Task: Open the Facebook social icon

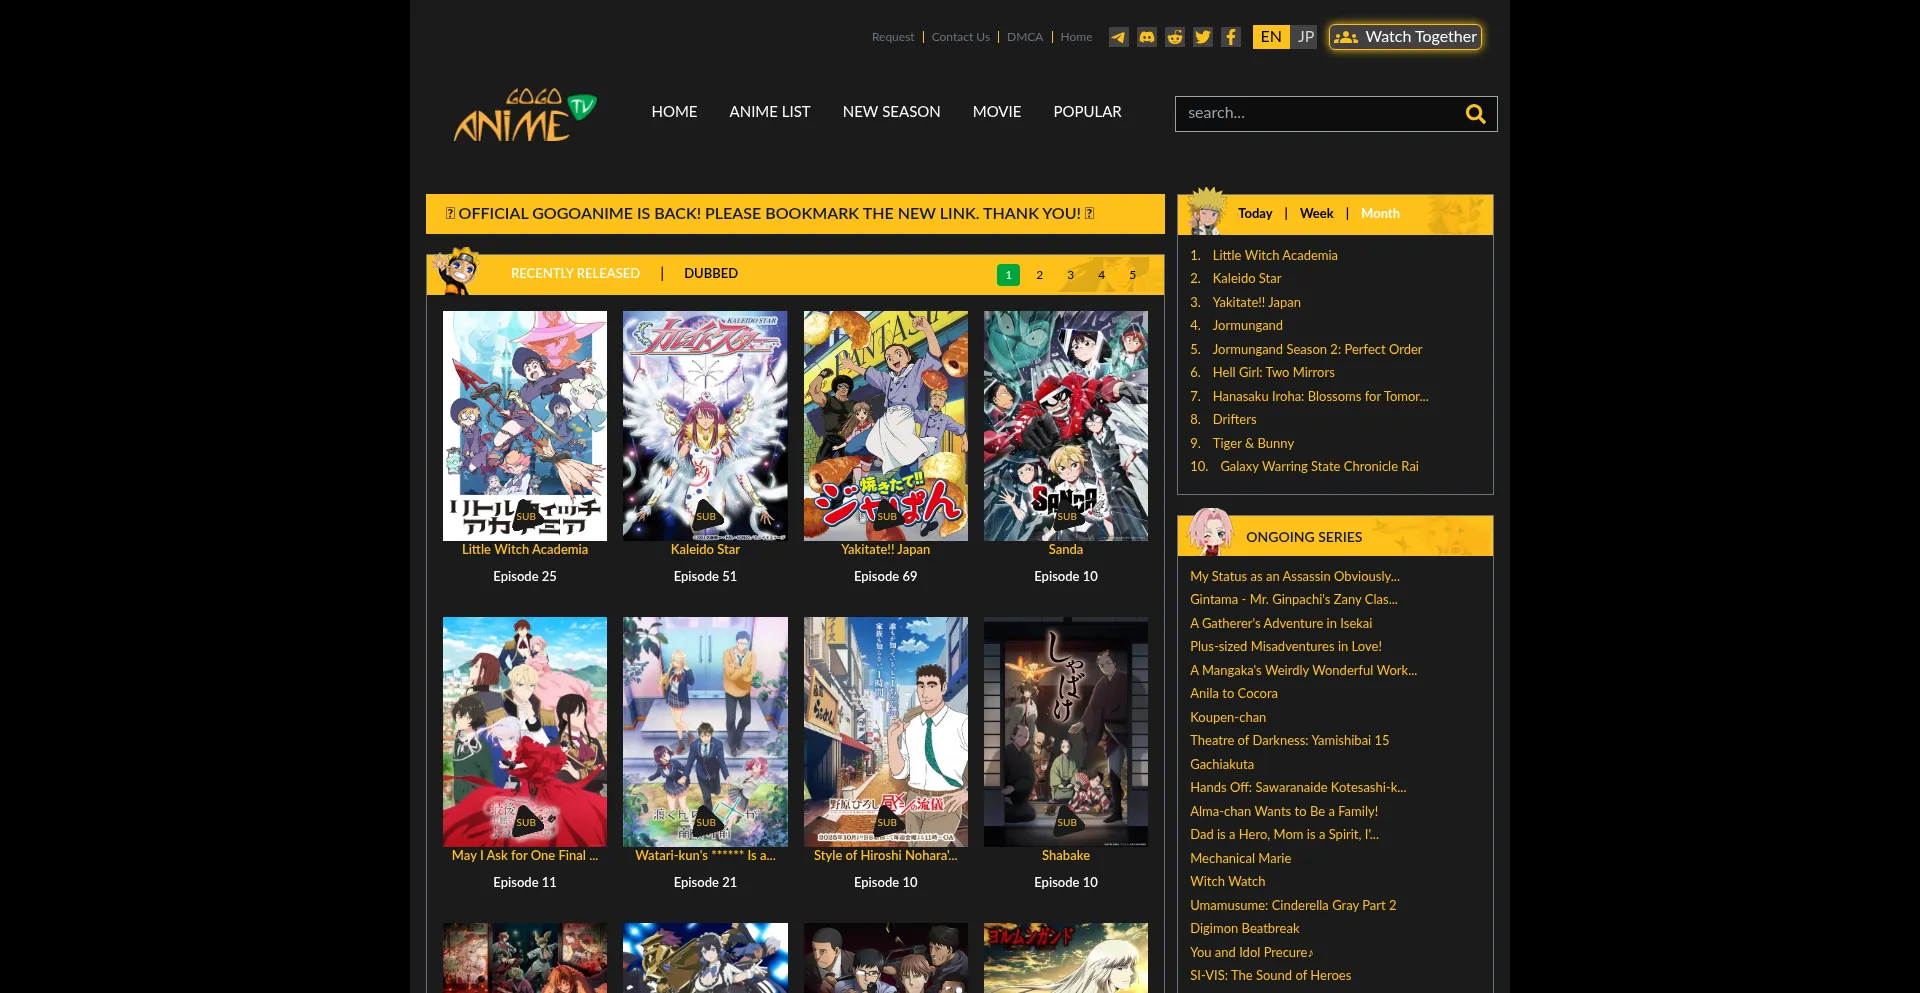Action: (1231, 37)
